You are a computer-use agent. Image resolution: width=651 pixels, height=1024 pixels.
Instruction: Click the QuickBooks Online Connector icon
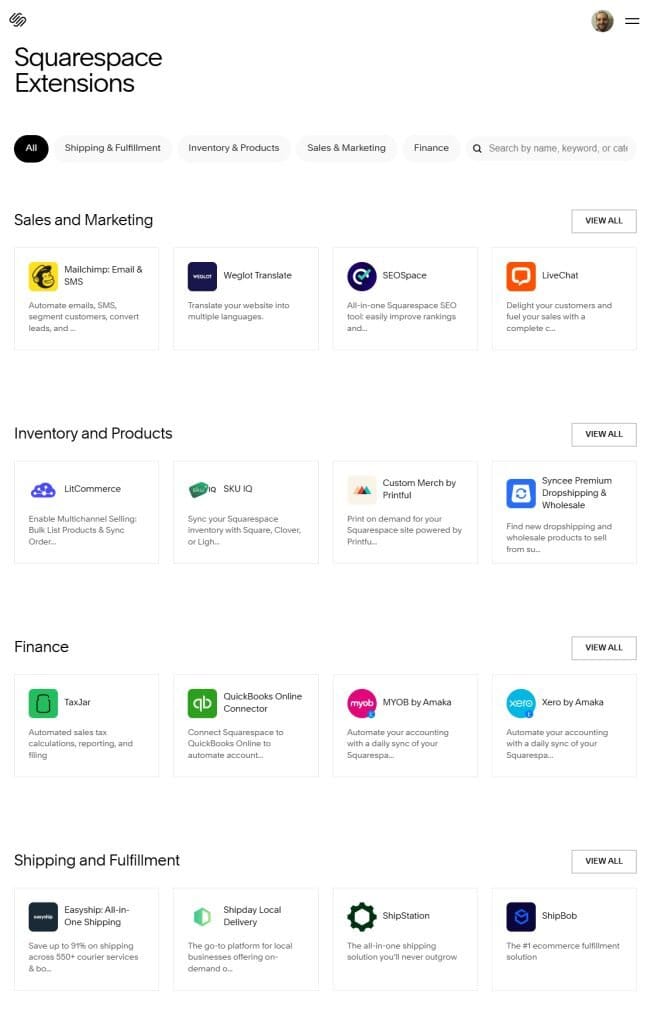click(200, 703)
